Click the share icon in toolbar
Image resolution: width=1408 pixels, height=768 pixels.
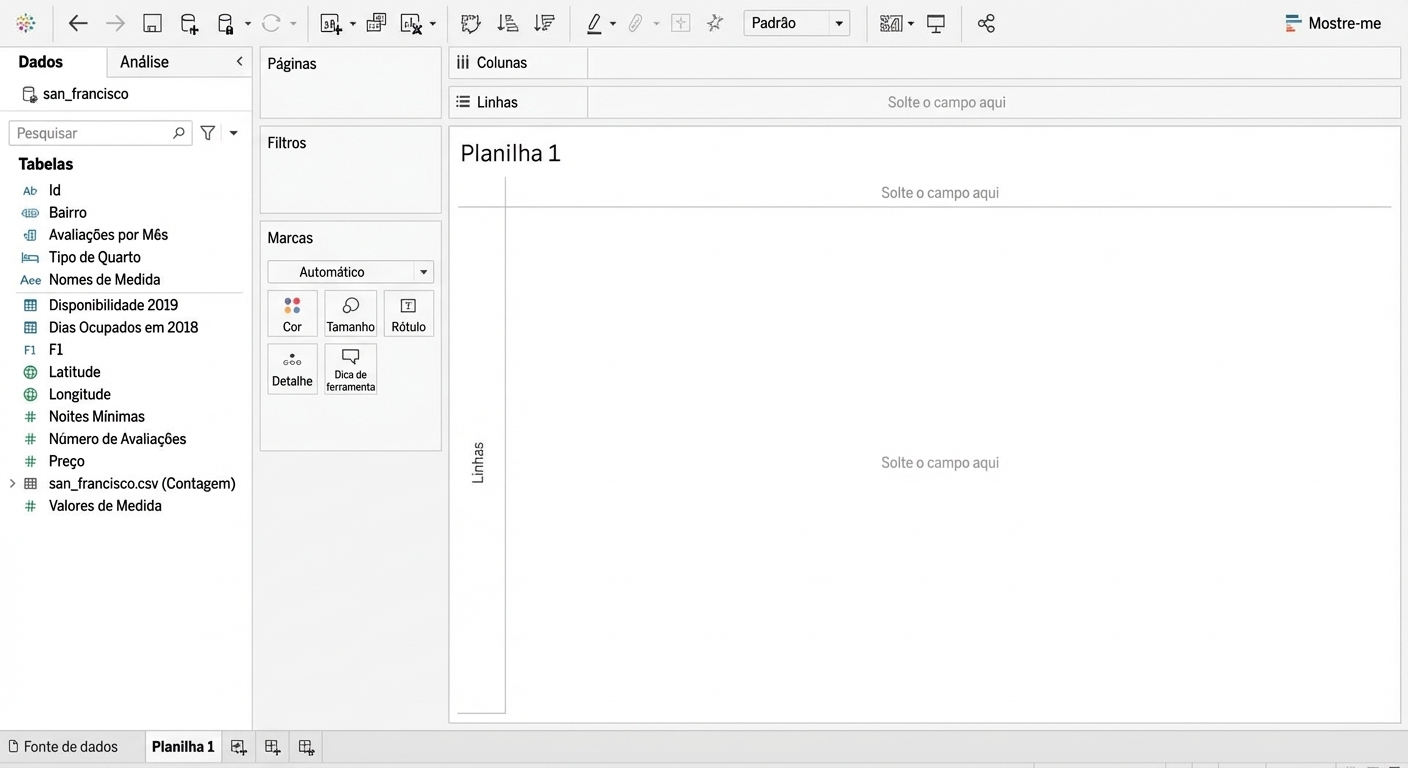(986, 23)
